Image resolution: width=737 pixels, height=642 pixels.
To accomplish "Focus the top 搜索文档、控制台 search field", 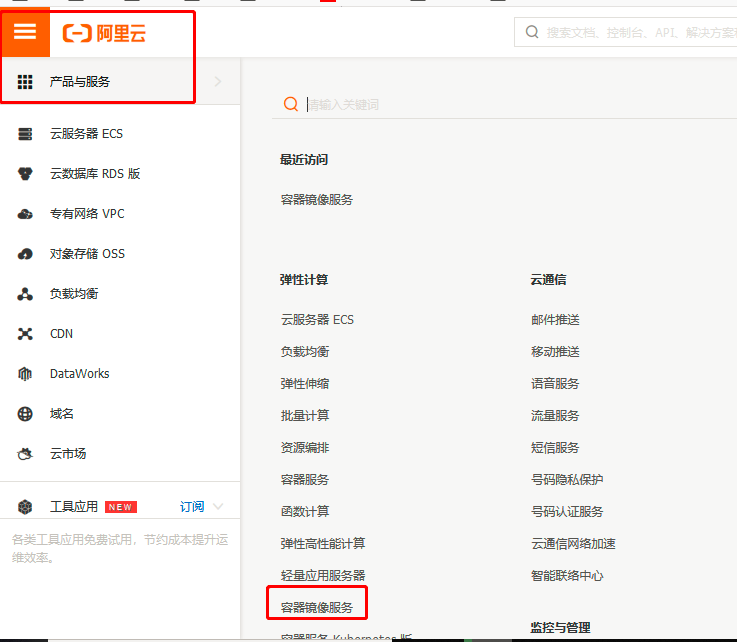I will click(626, 32).
